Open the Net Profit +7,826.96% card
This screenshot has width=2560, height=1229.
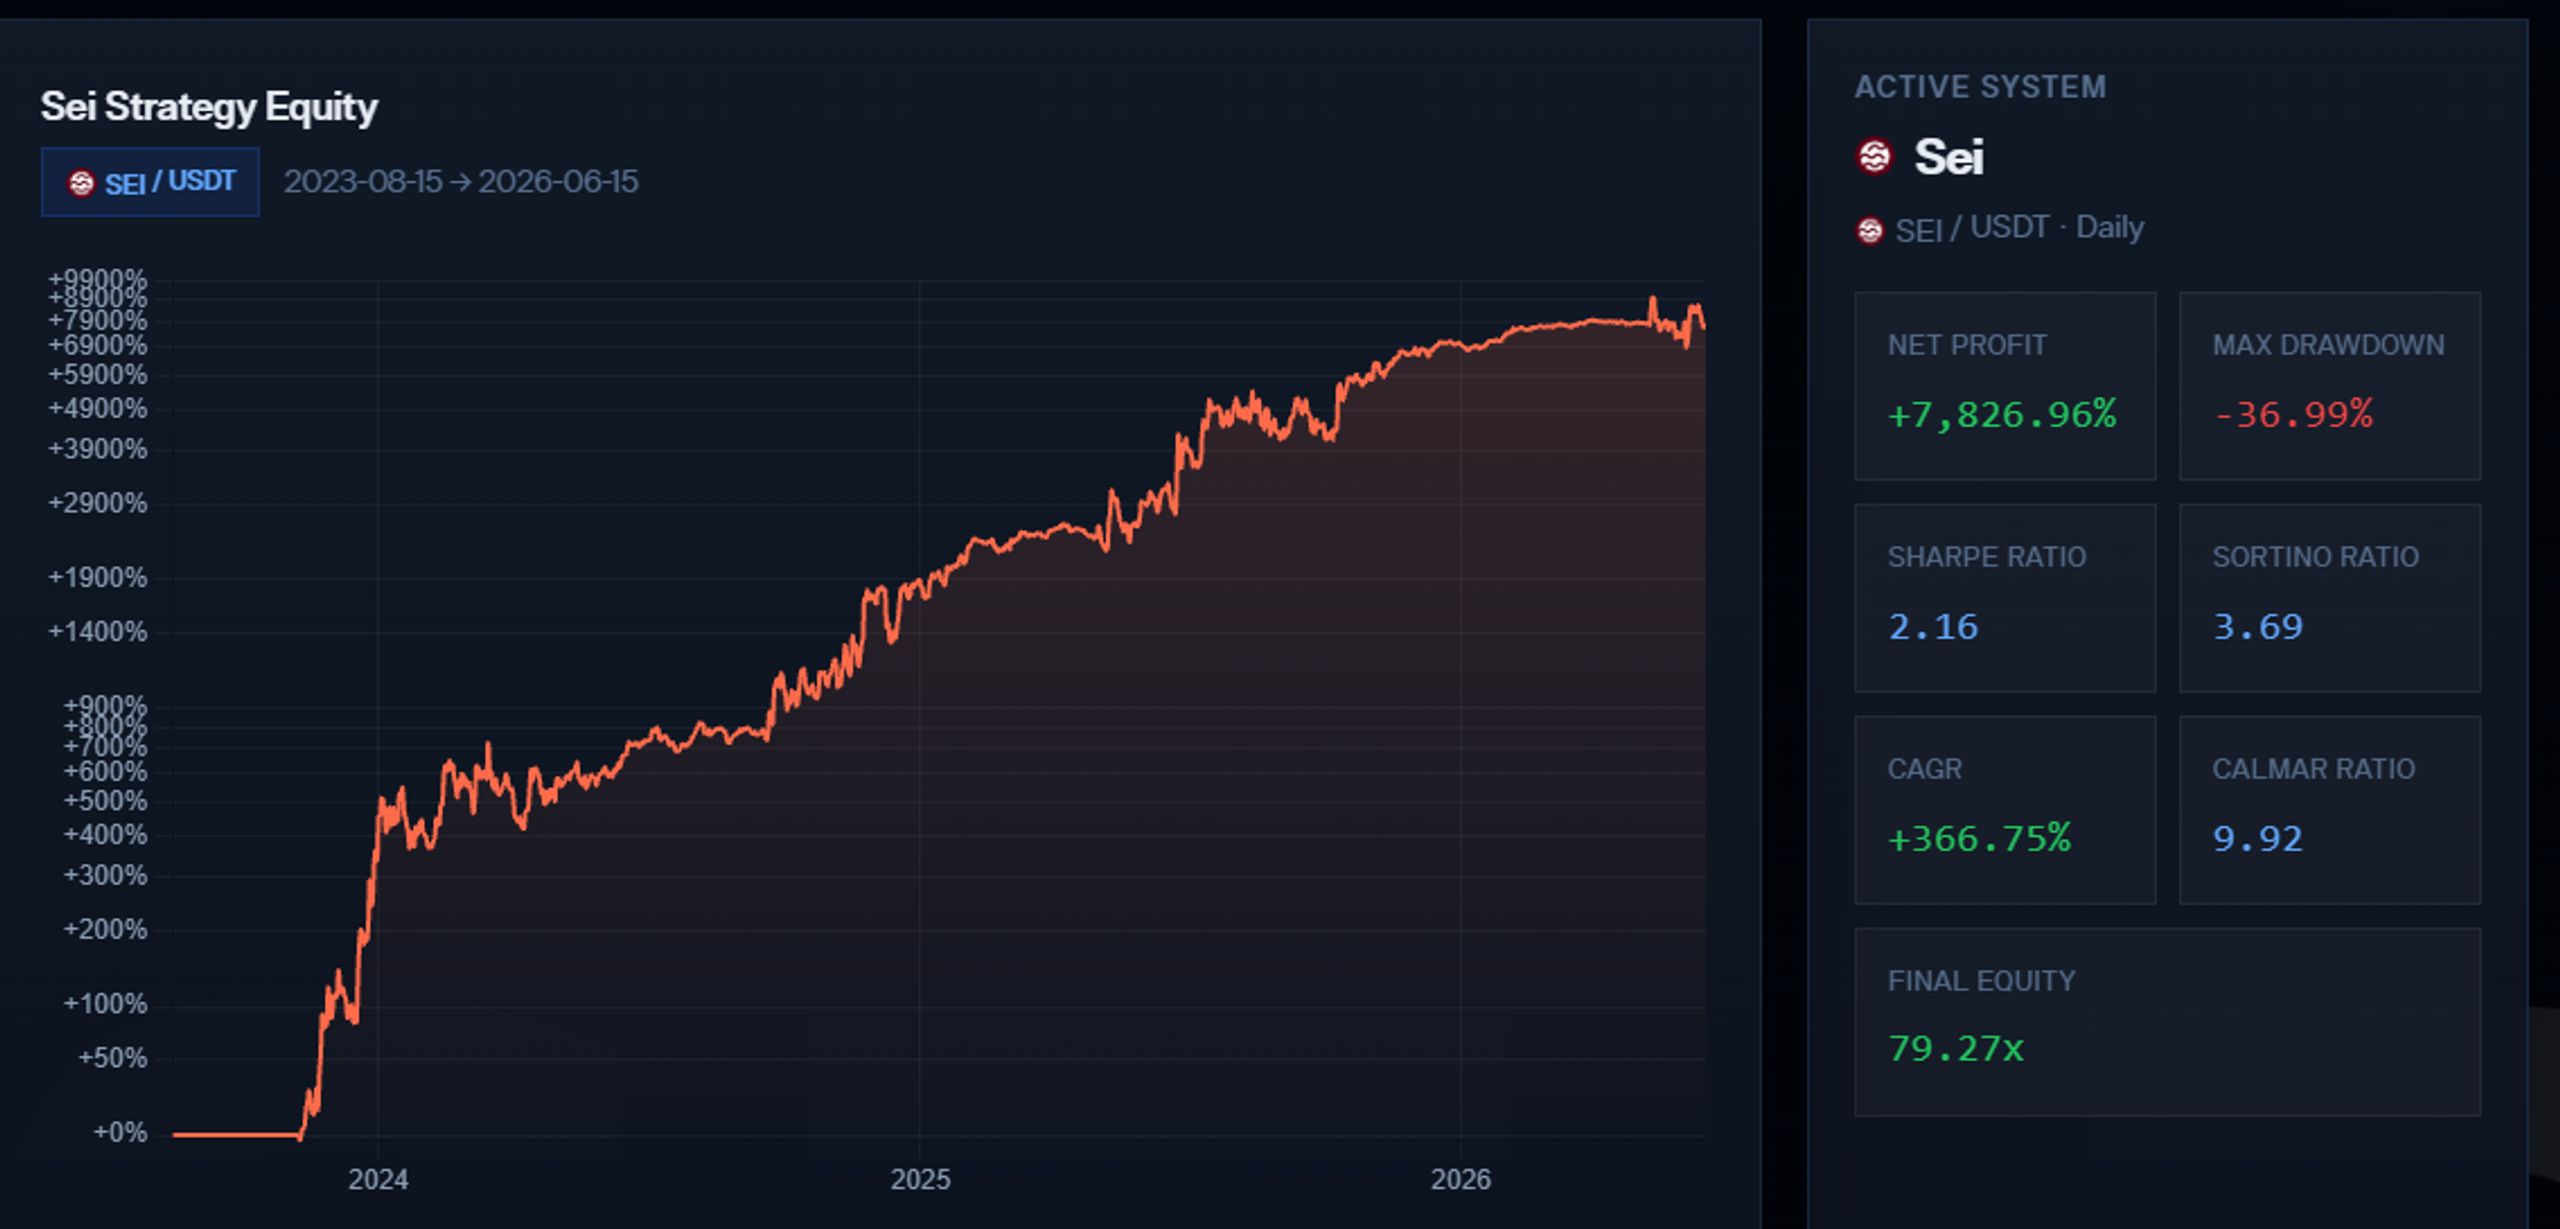point(2005,386)
